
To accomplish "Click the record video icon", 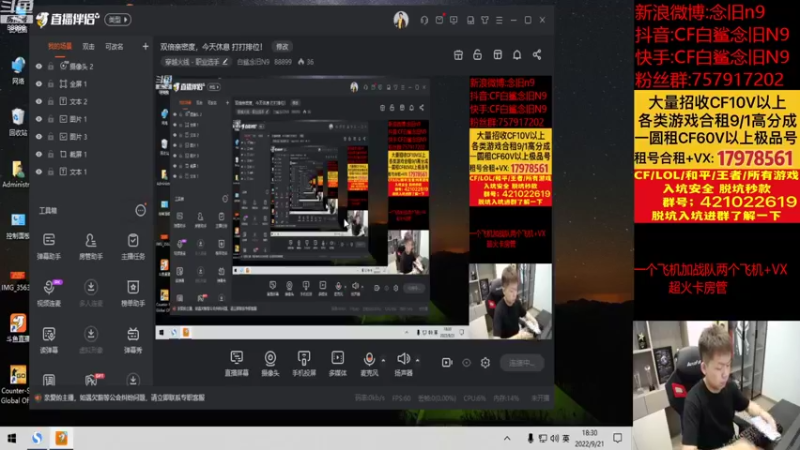I will point(447,362).
